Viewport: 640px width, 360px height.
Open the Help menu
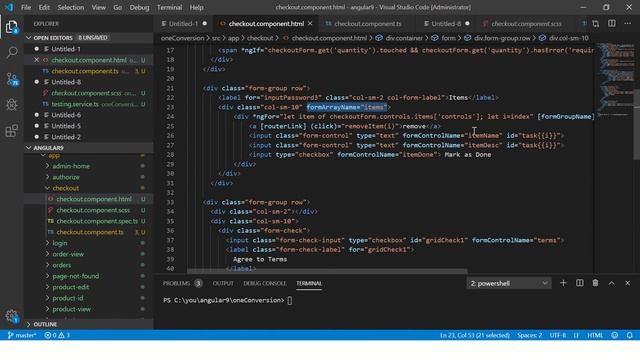196,7
